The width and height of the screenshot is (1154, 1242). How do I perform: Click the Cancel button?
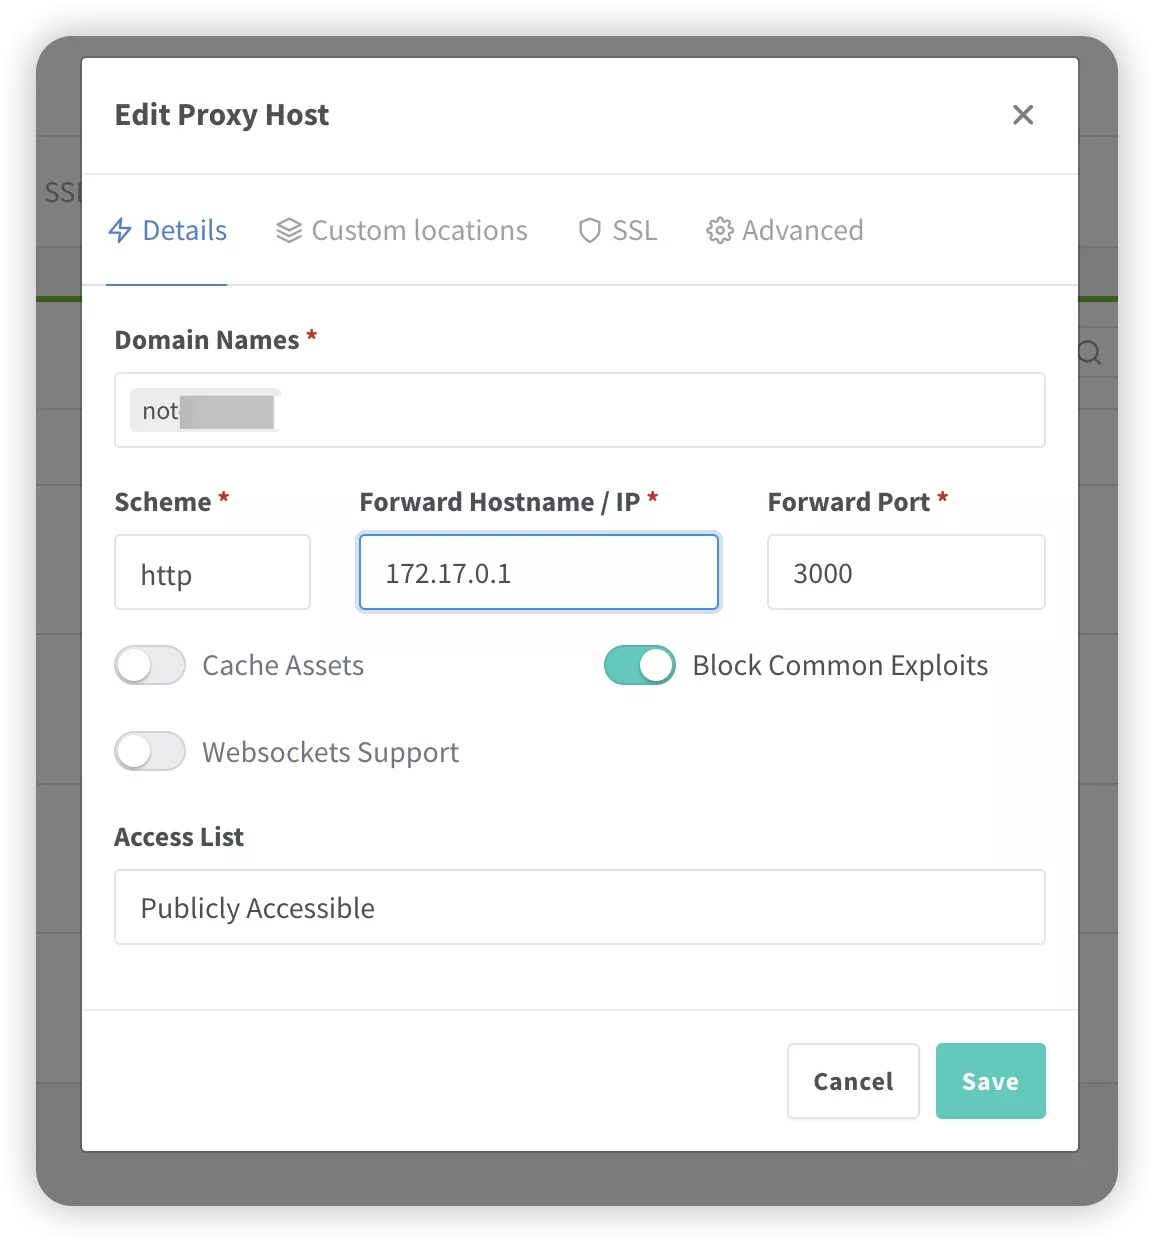point(853,1081)
